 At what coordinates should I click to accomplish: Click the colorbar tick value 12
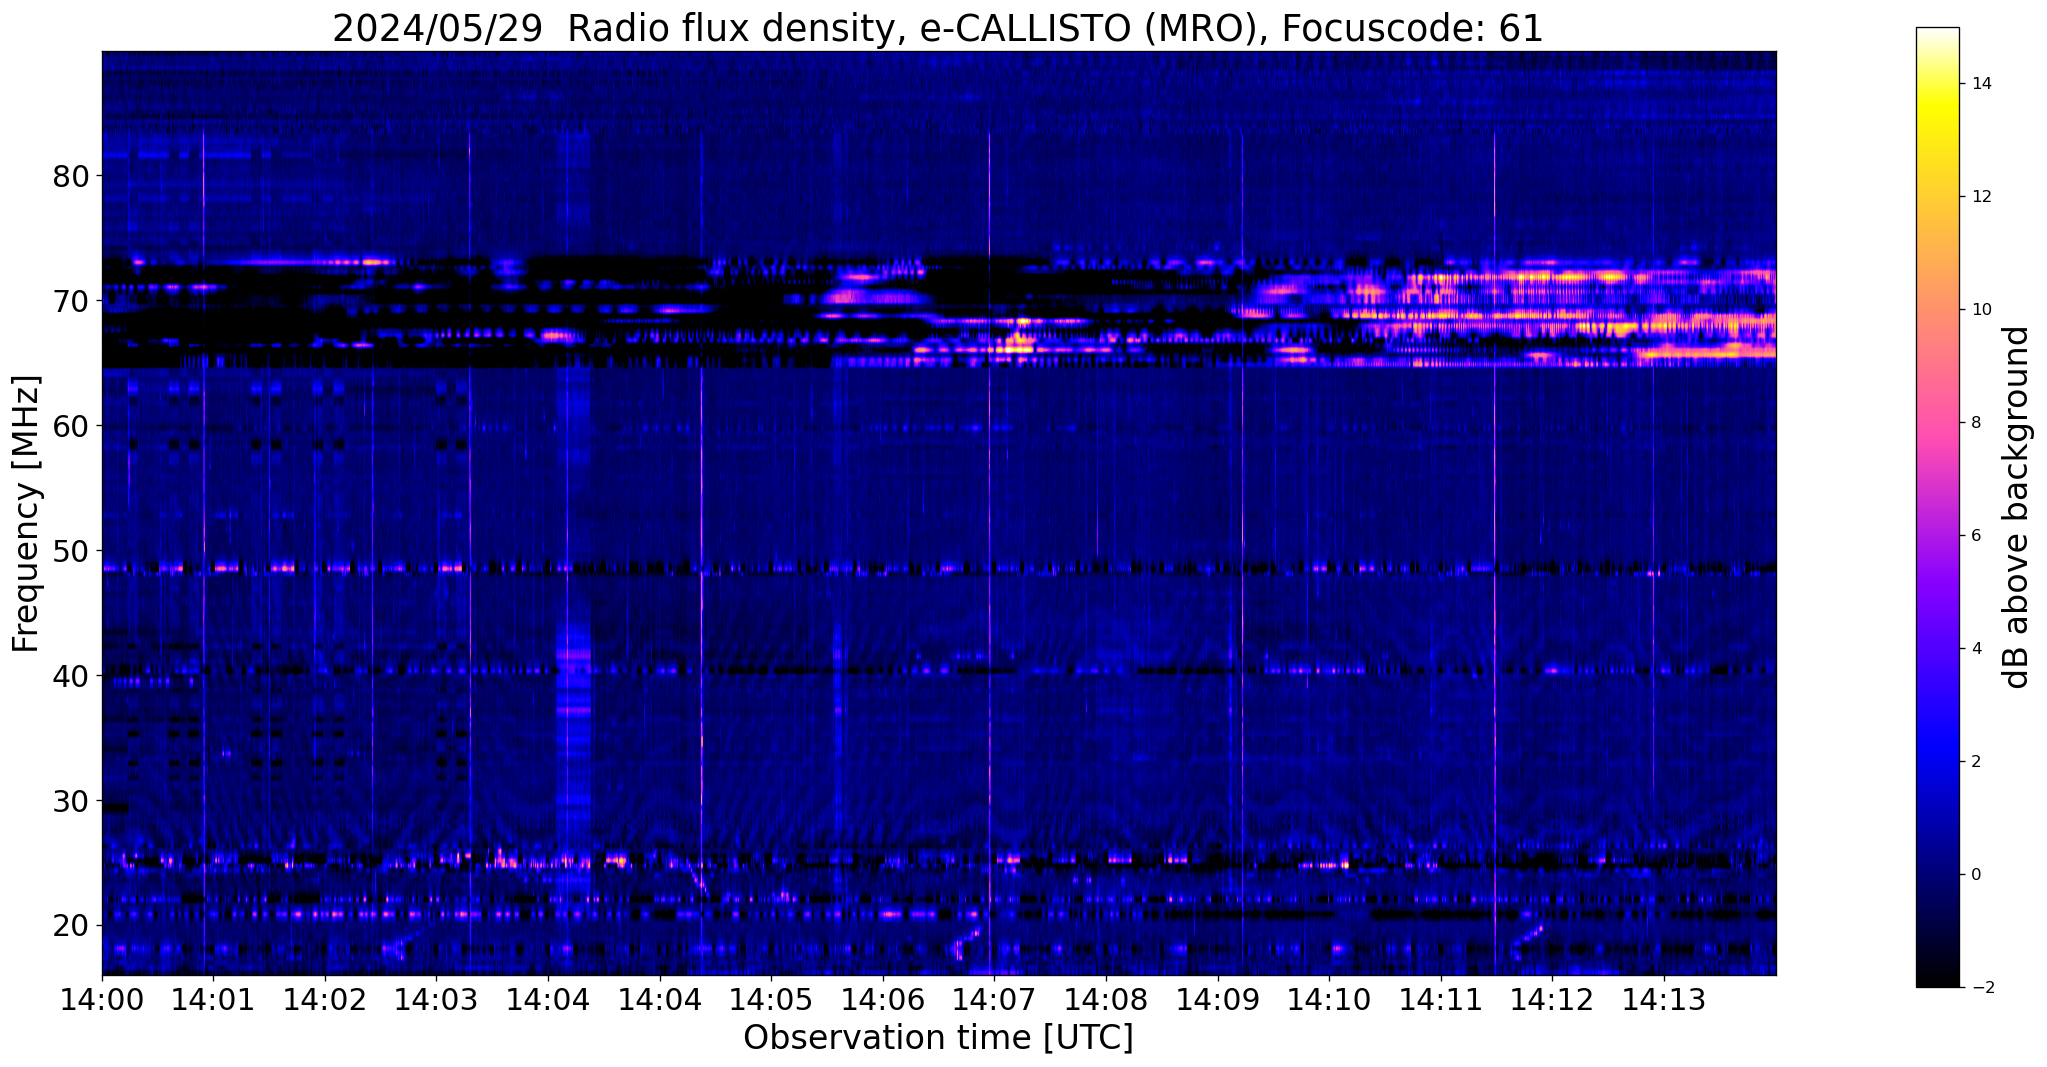click(1980, 197)
